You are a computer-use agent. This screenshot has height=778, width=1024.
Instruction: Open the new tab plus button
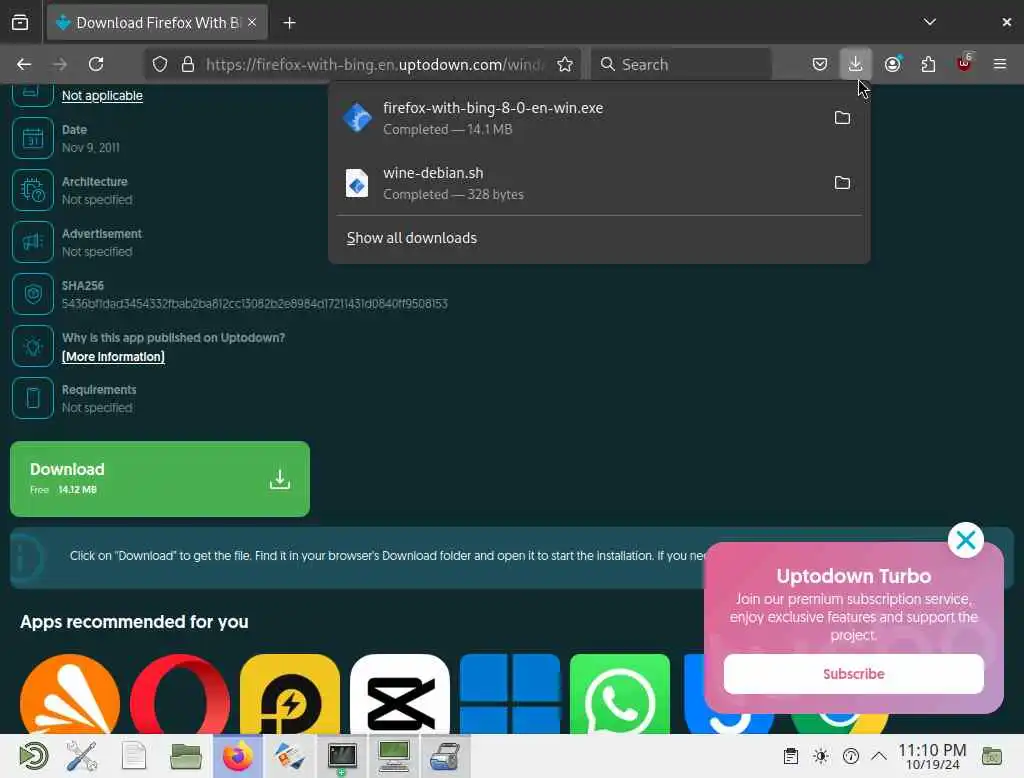click(289, 23)
